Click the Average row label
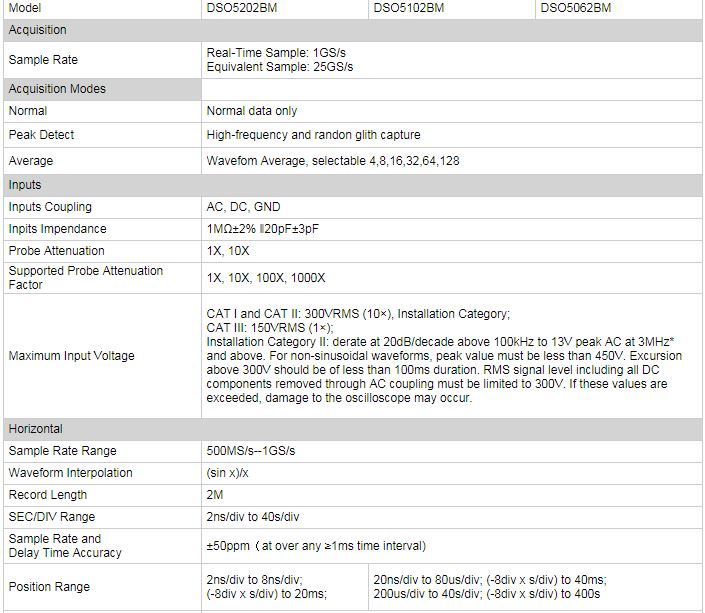 (31, 161)
